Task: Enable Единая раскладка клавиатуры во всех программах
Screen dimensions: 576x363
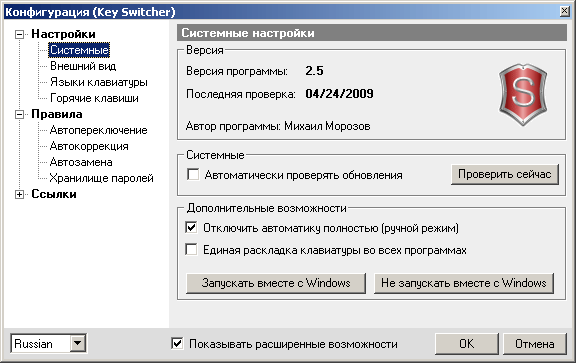Action: [x=191, y=249]
